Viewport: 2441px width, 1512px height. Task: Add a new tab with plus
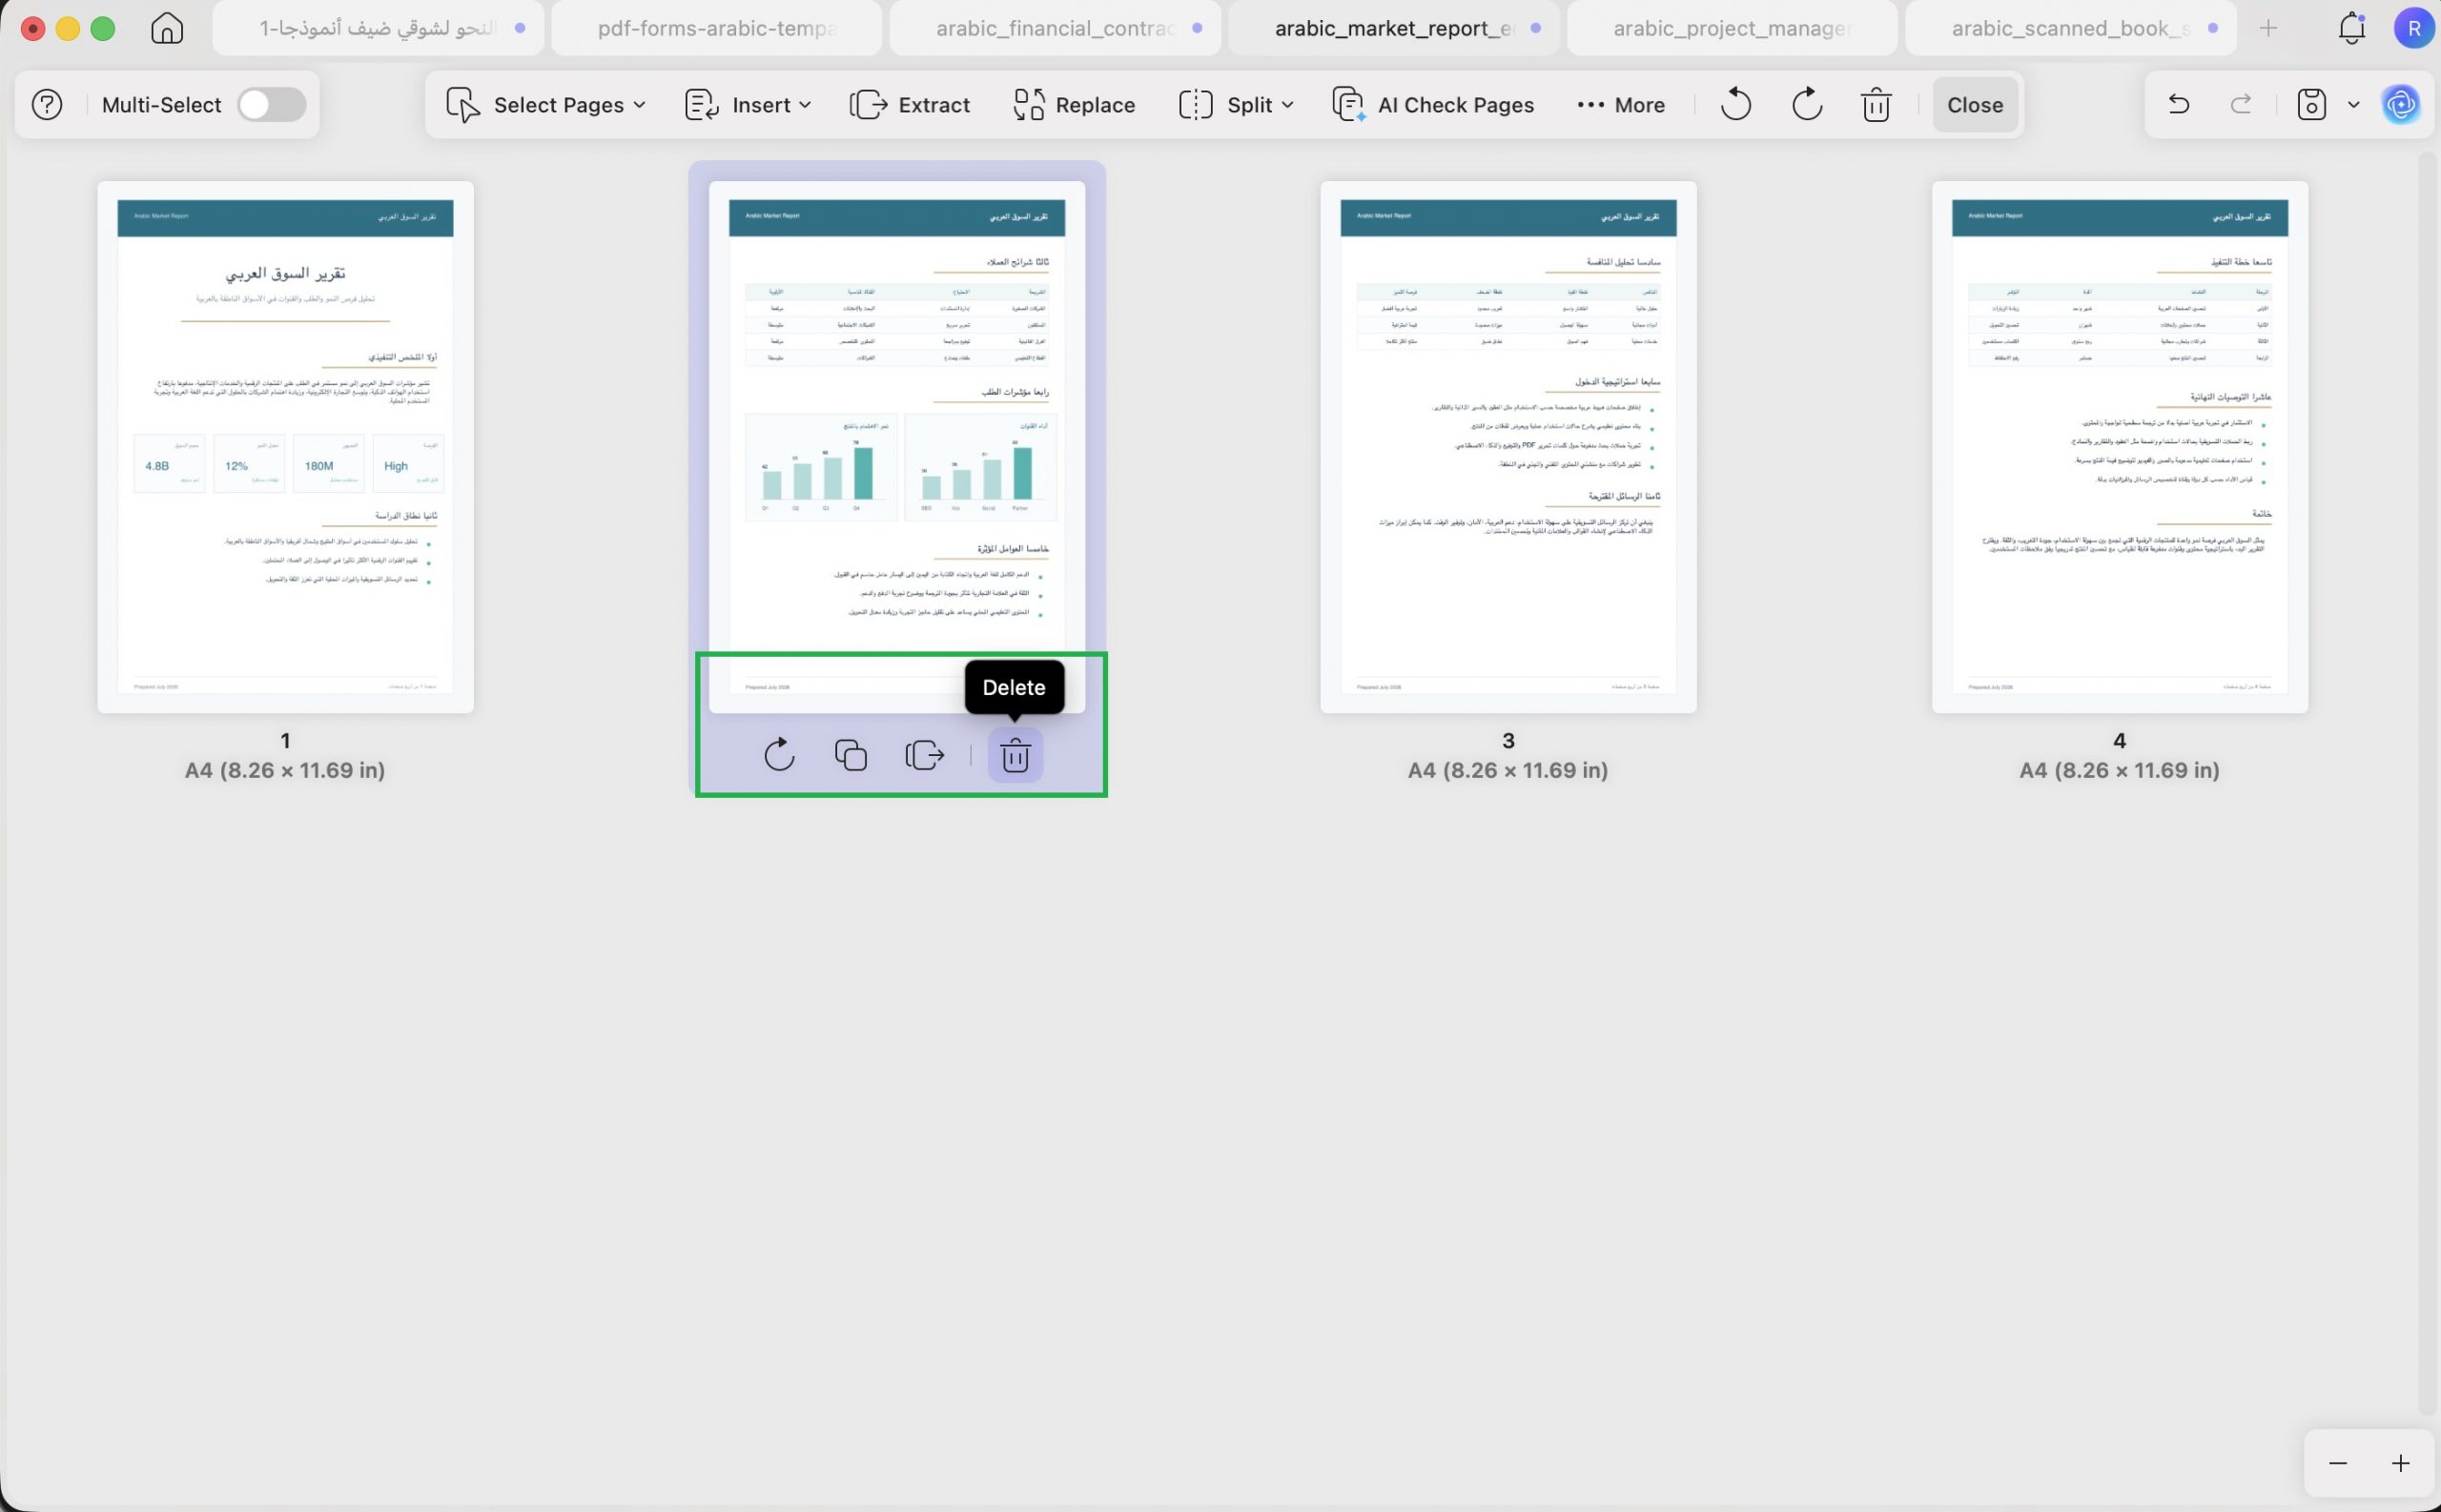pyautogui.click(x=2268, y=28)
